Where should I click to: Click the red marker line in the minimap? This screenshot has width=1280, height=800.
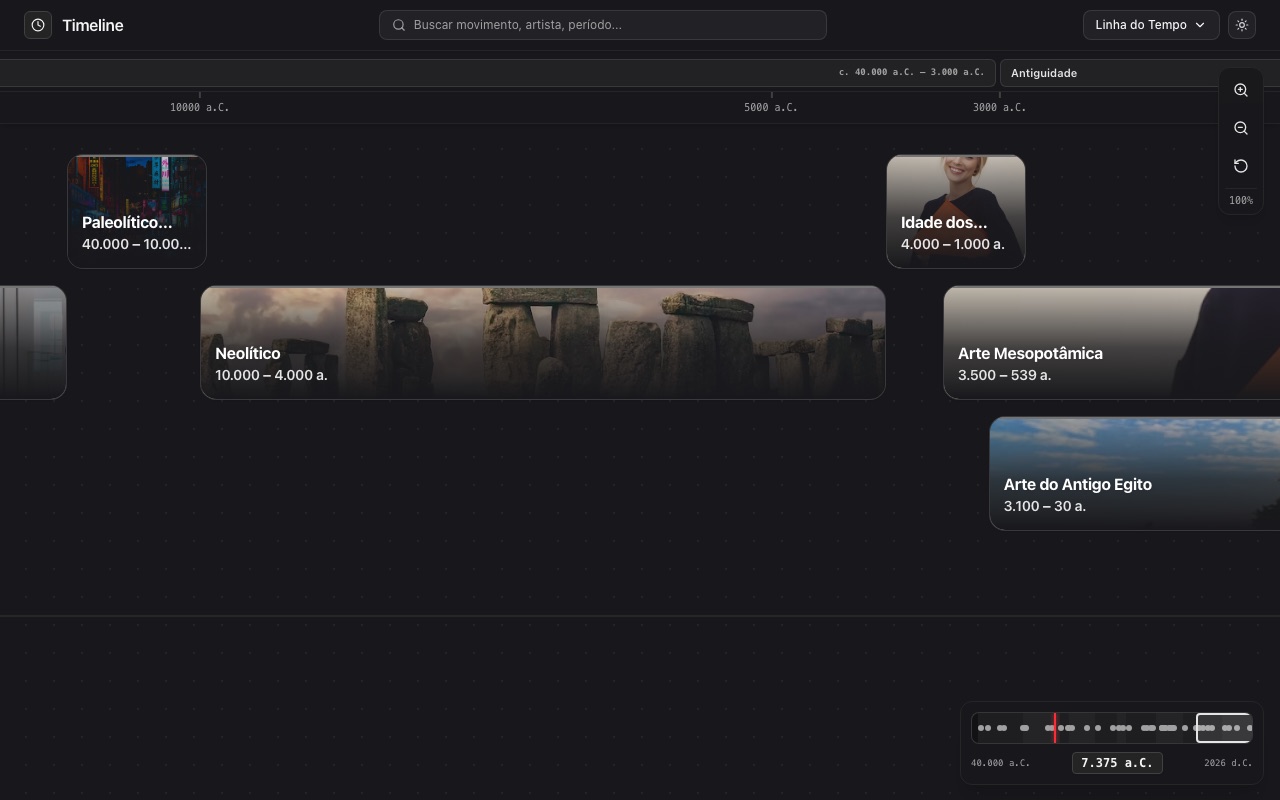[1055, 728]
